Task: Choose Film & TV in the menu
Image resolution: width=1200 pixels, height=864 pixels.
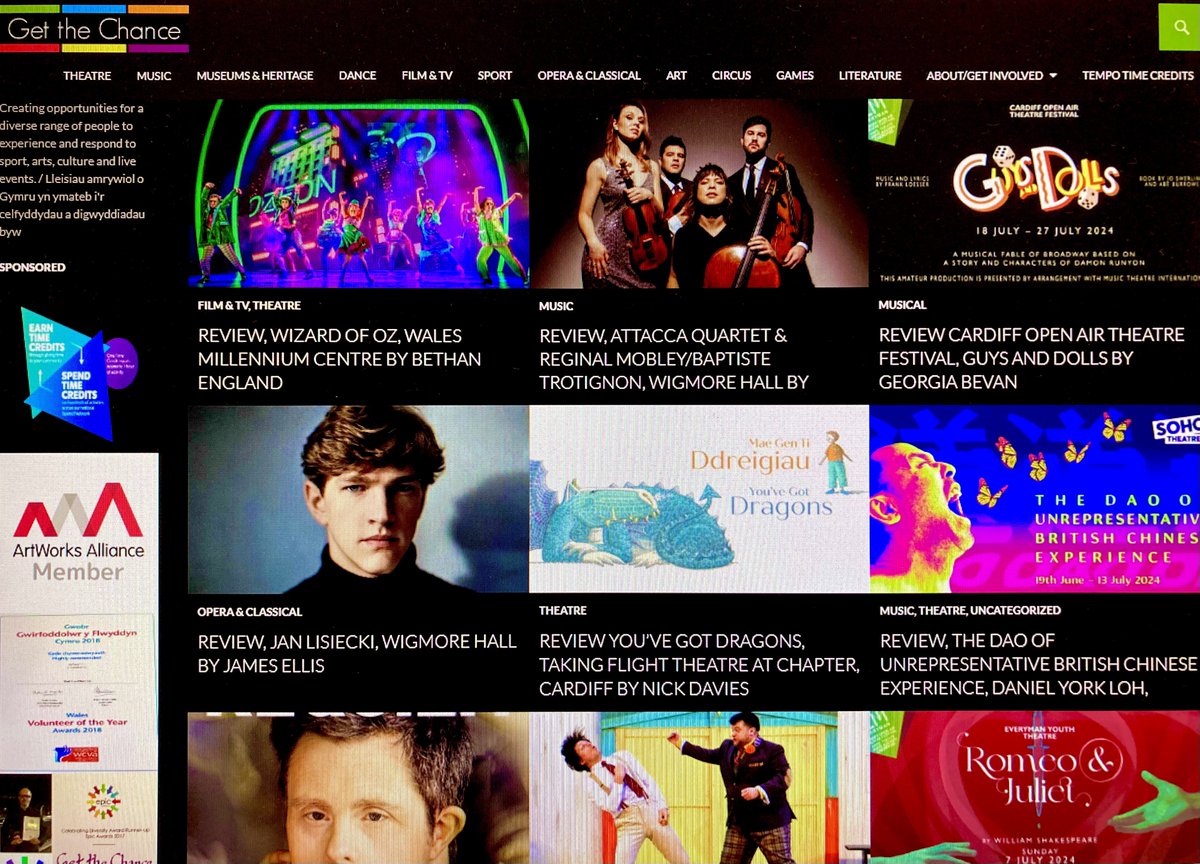Action: click(x=427, y=76)
